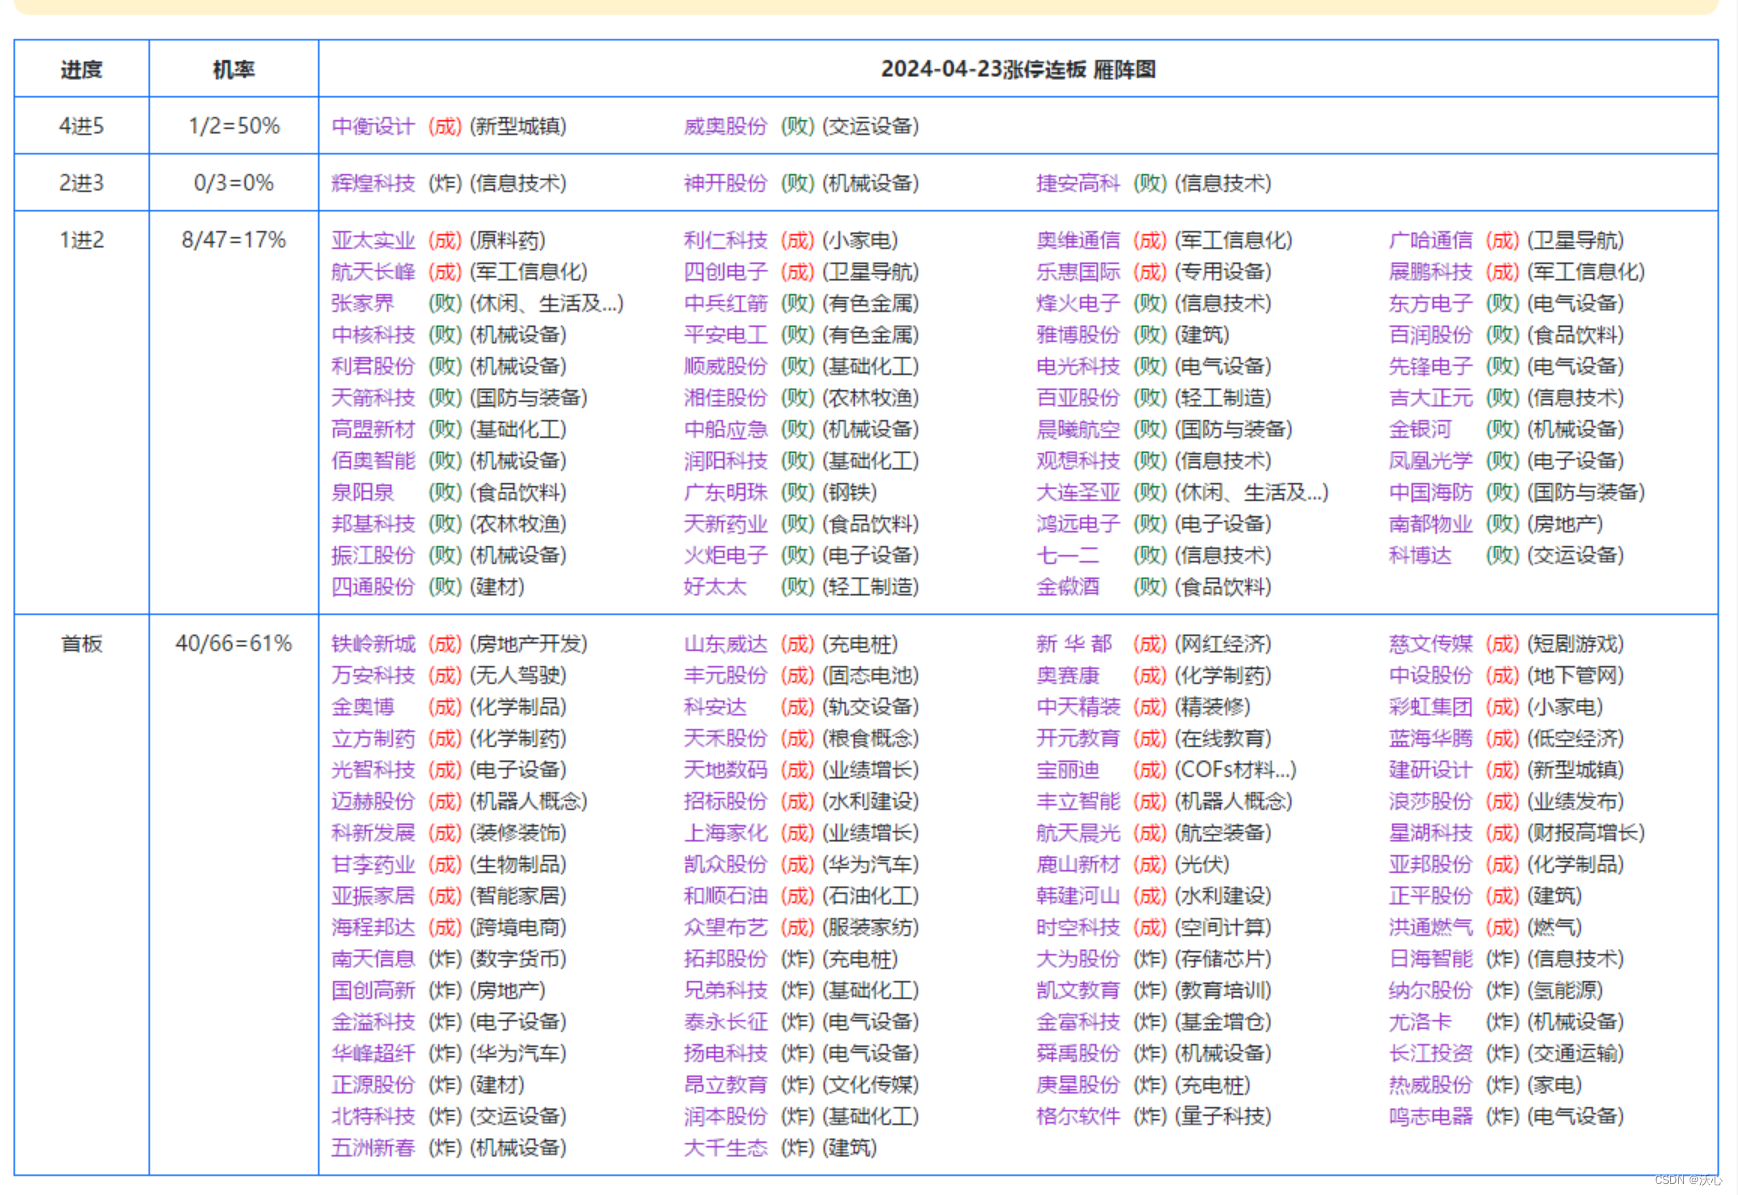This screenshot has height=1195, width=1738.
Task: Select the 中设股份 stock name
Action: [x=1430, y=676]
